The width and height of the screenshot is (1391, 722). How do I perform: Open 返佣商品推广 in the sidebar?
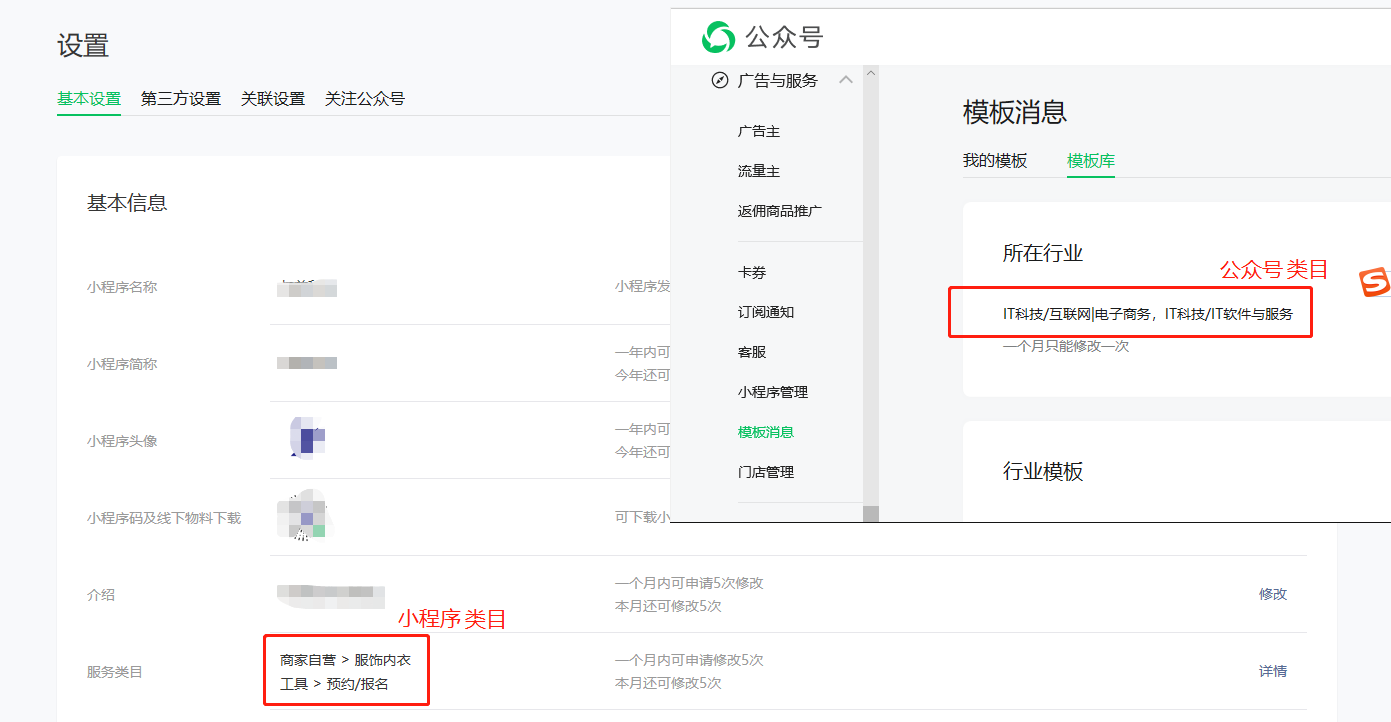tap(780, 211)
